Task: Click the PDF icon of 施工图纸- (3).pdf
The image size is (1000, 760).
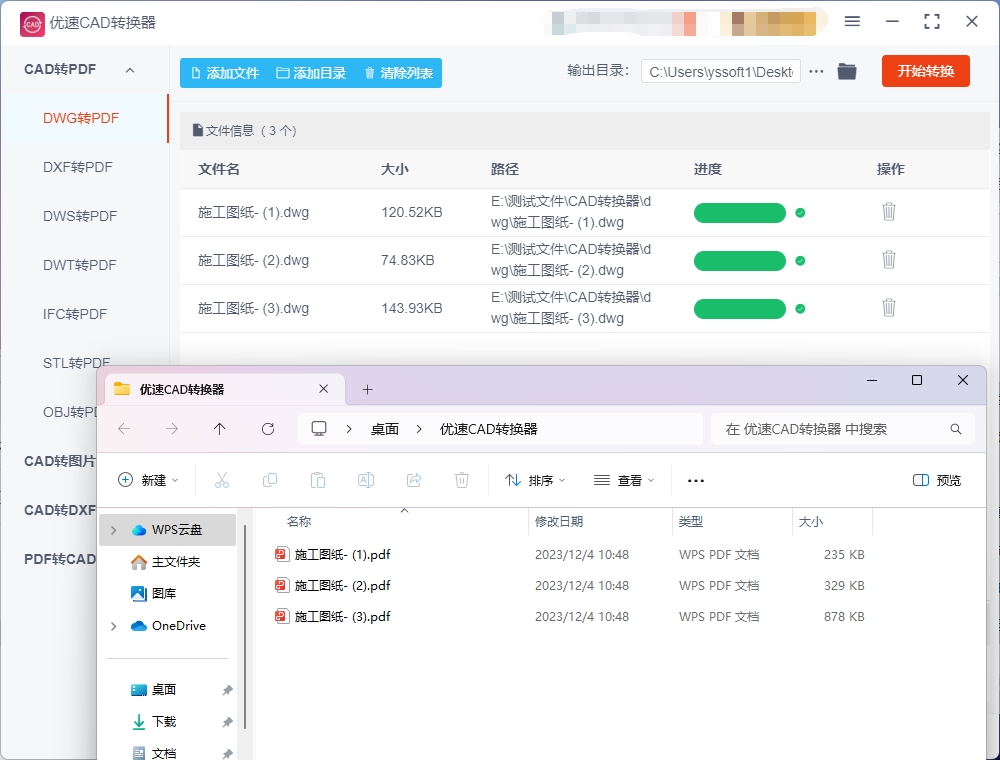Action: (281, 616)
